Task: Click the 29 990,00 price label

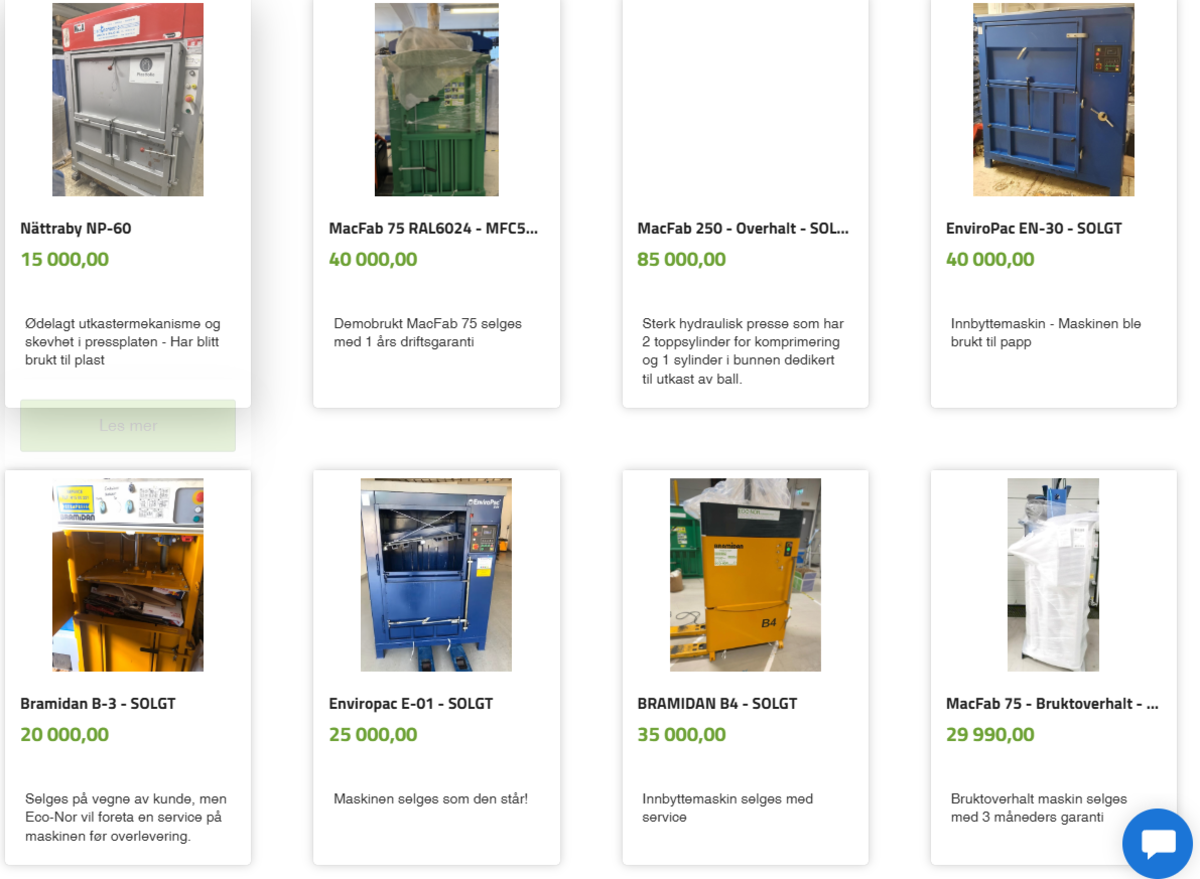Action: [x=990, y=734]
